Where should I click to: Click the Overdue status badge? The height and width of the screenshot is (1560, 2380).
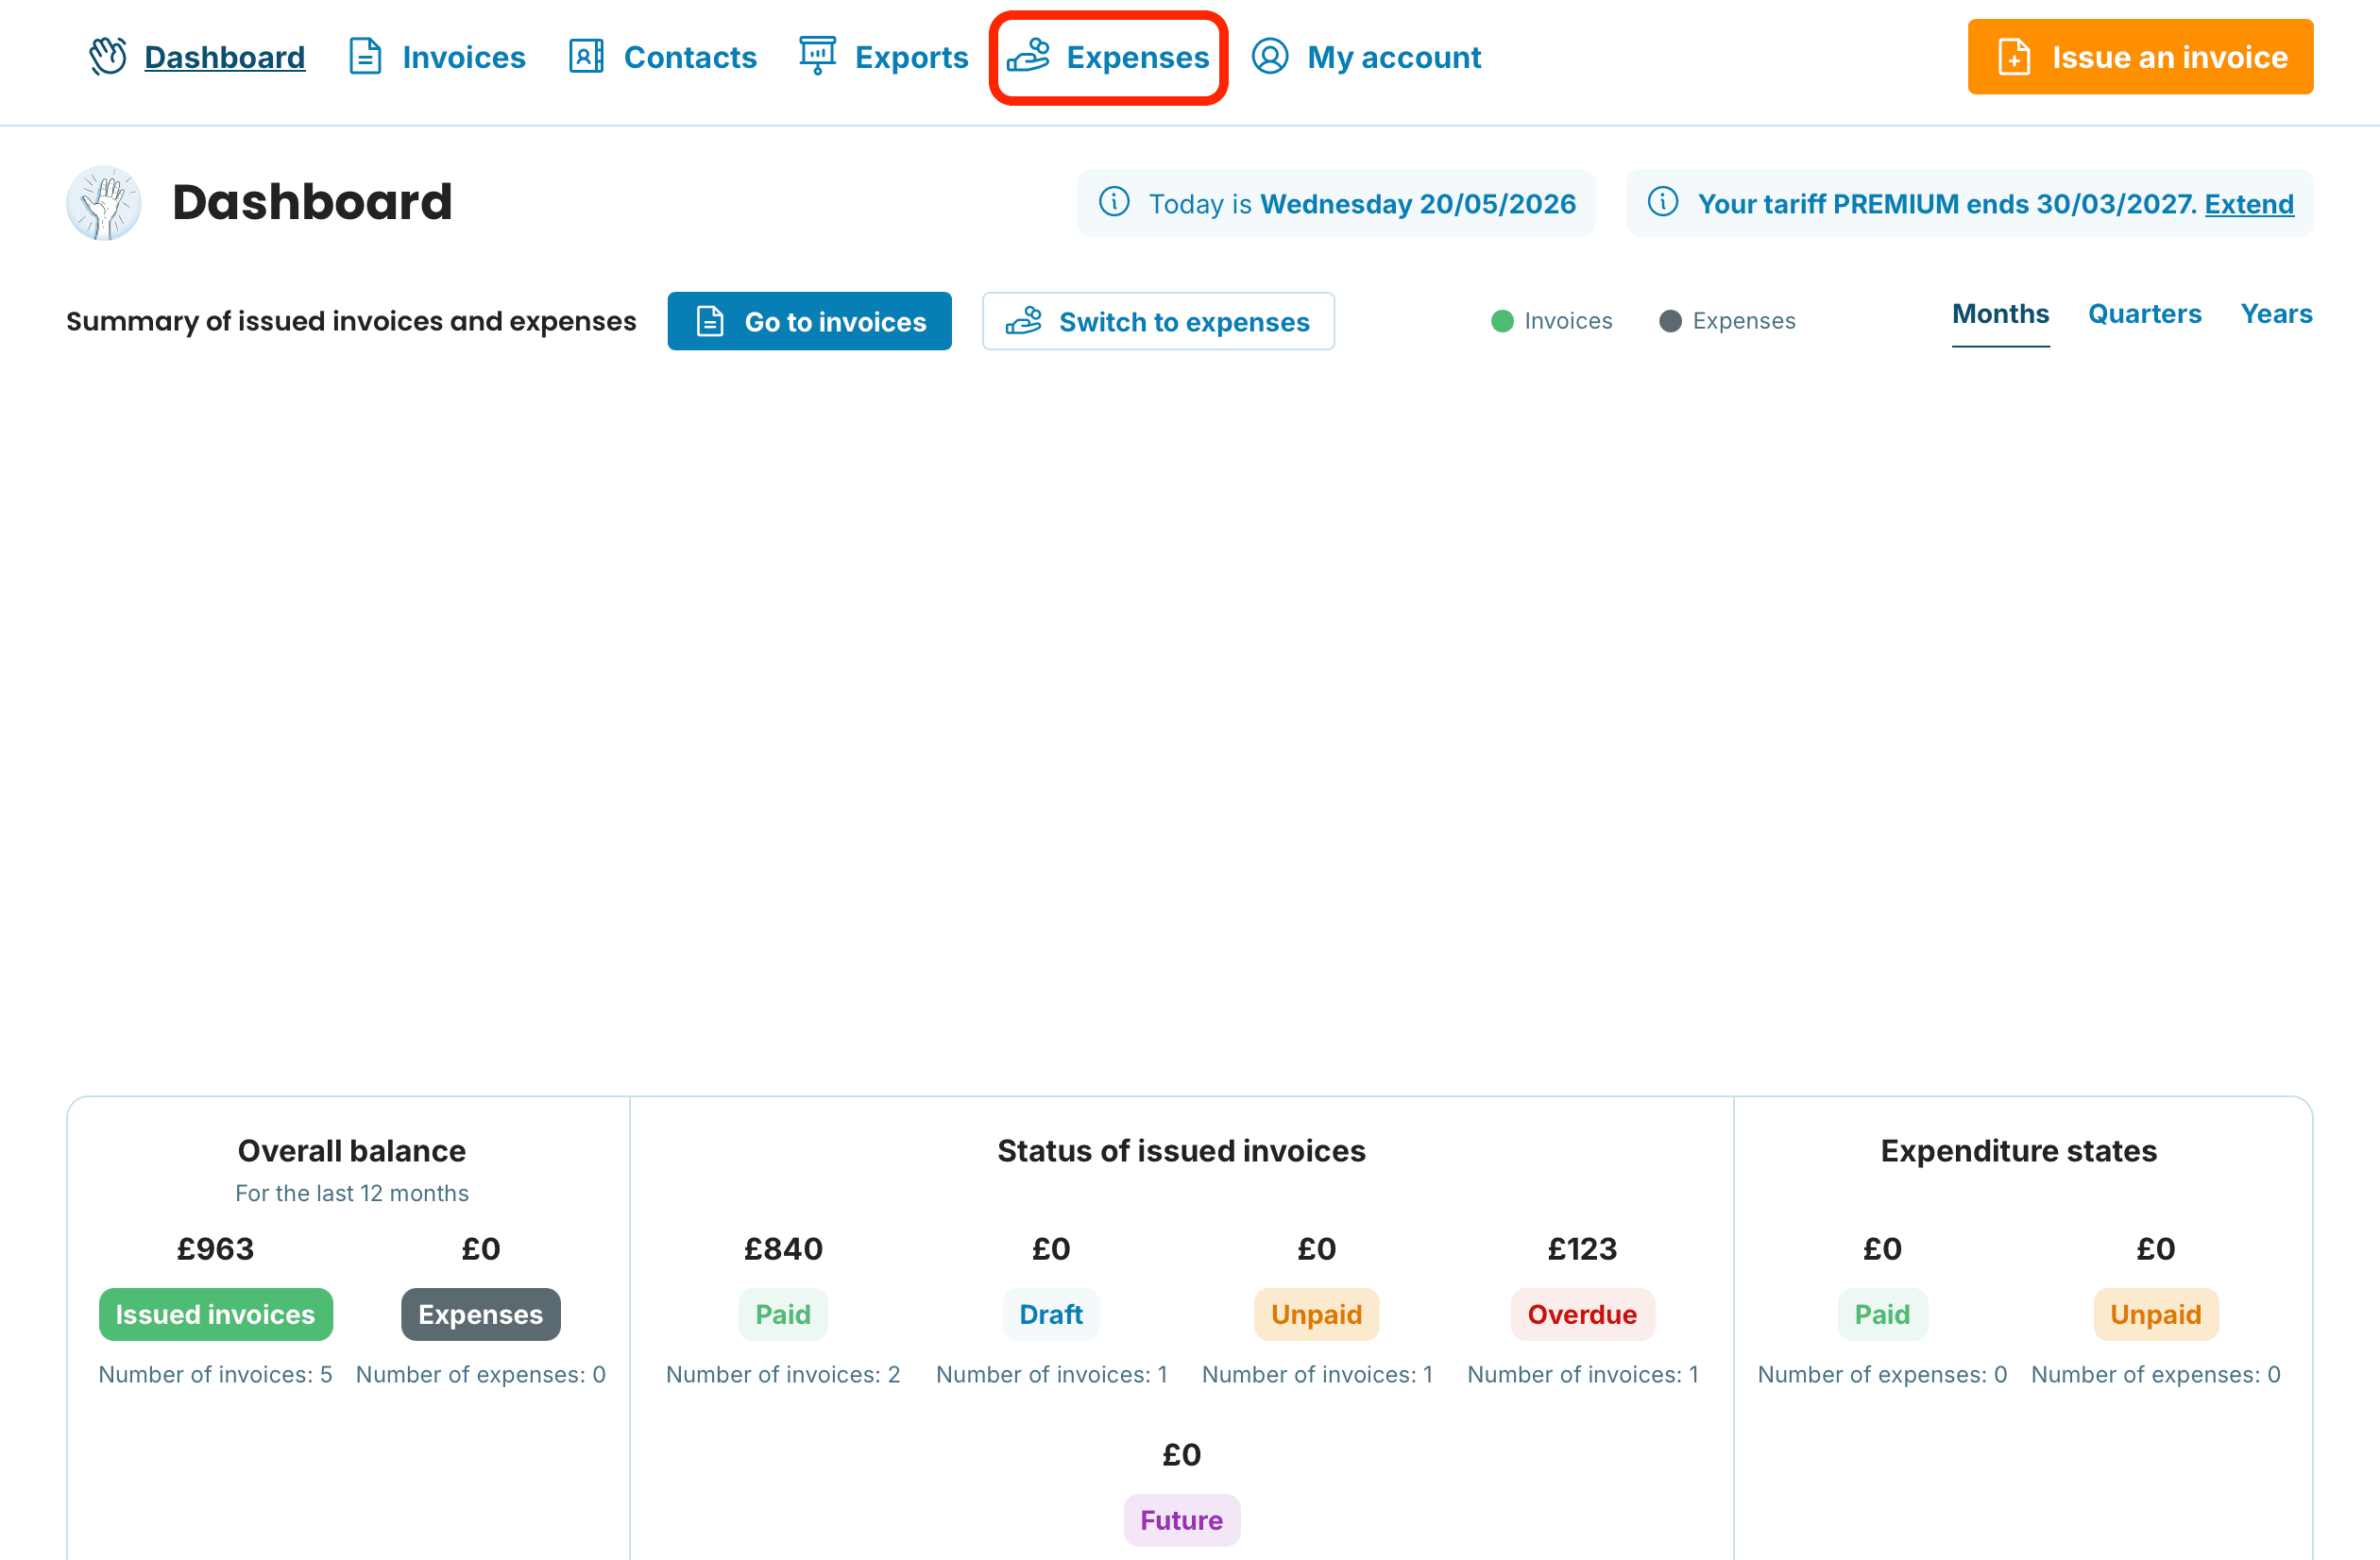click(1582, 1314)
